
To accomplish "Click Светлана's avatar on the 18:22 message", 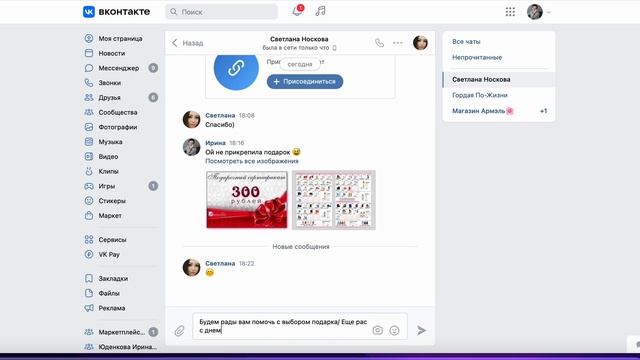I will pyautogui.click(x=191, y=268).
